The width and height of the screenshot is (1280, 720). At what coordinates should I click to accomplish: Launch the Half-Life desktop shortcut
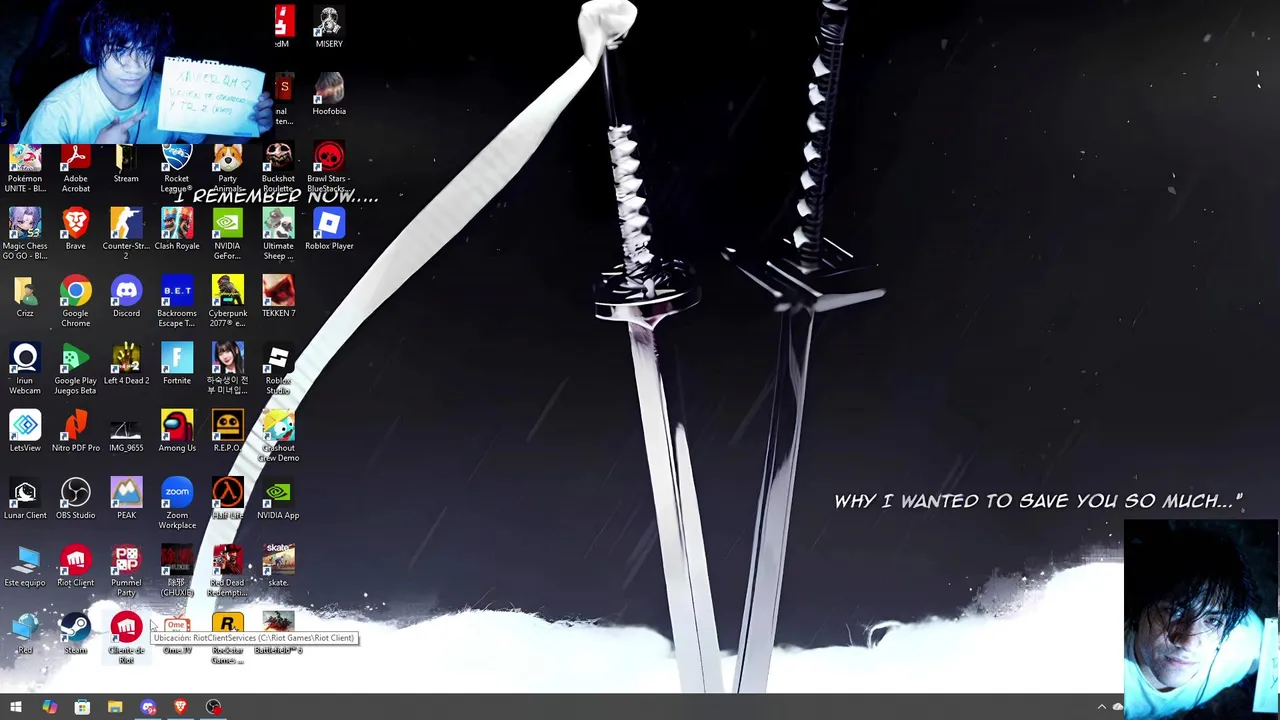tap(228, 498)
